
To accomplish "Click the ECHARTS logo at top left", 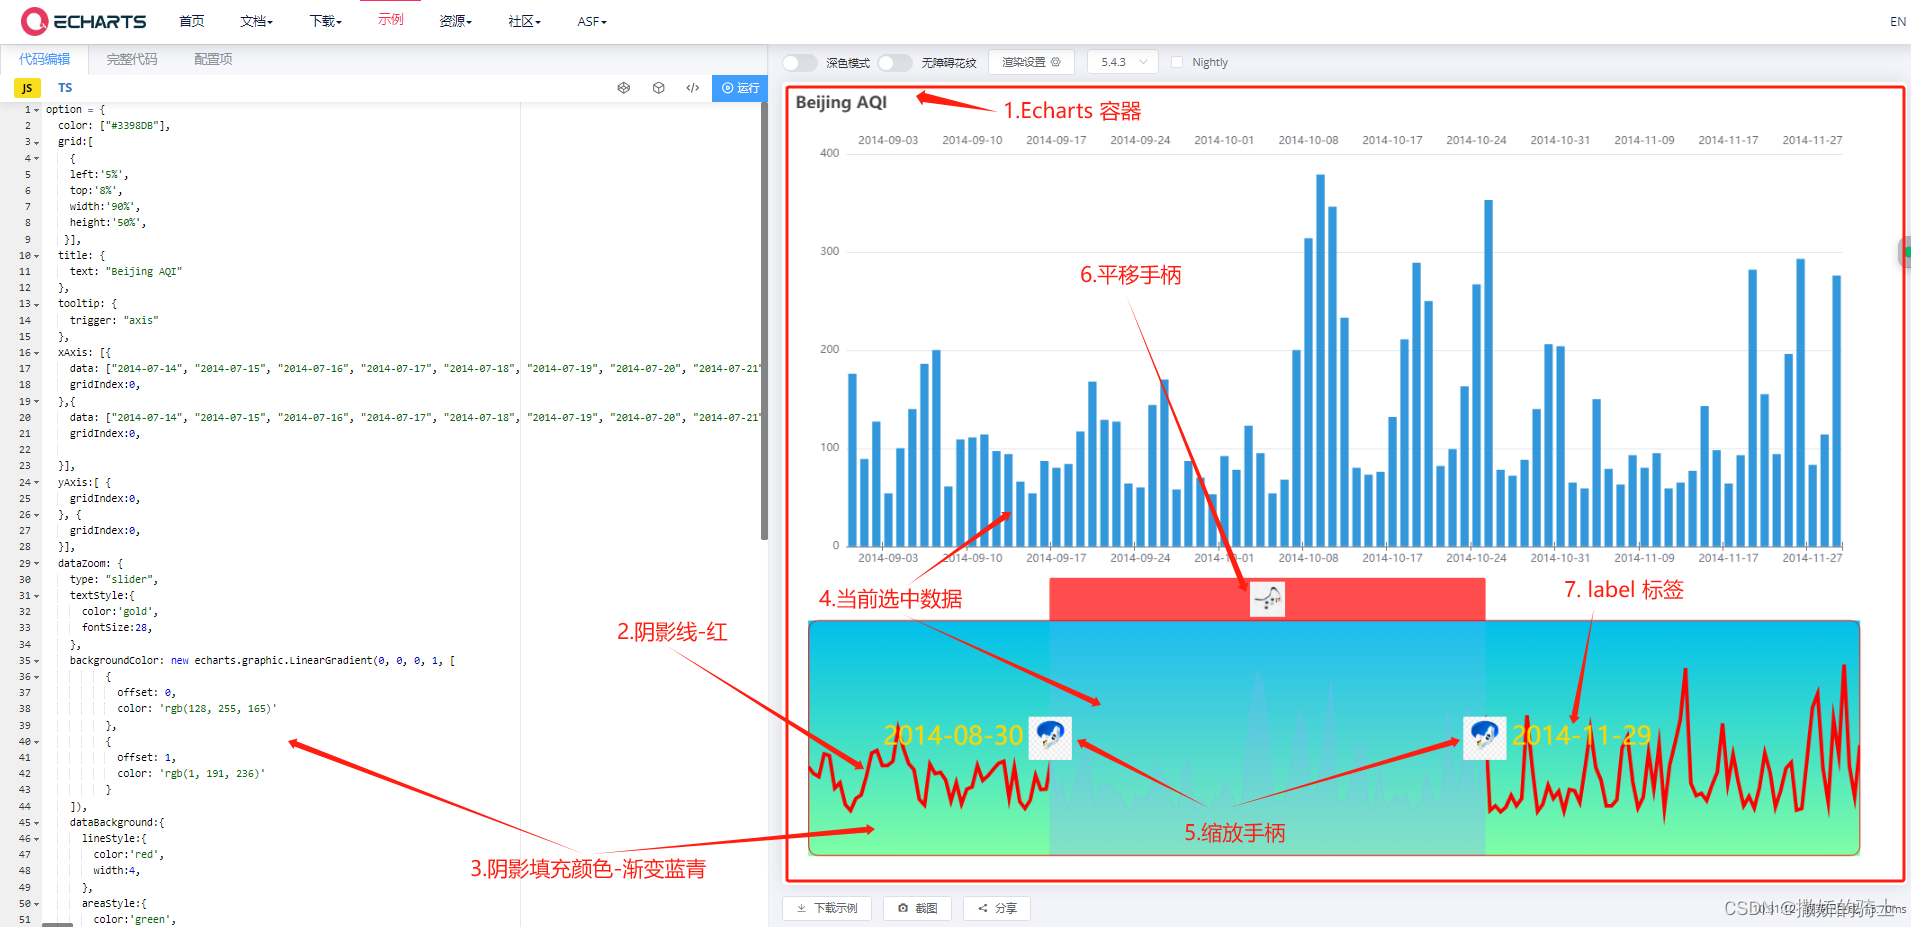I will click(84, 21).
